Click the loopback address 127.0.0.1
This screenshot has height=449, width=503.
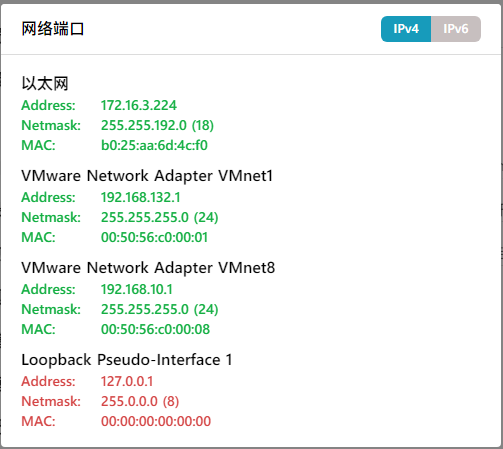coord(127,381)
